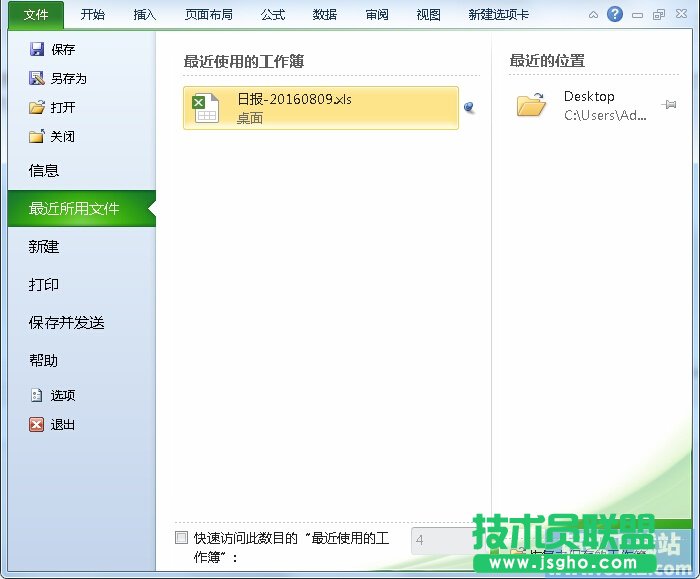Select 打印 in the backstage menu
The height and width of the screenshot is (579, 700).
pos(44,285)
